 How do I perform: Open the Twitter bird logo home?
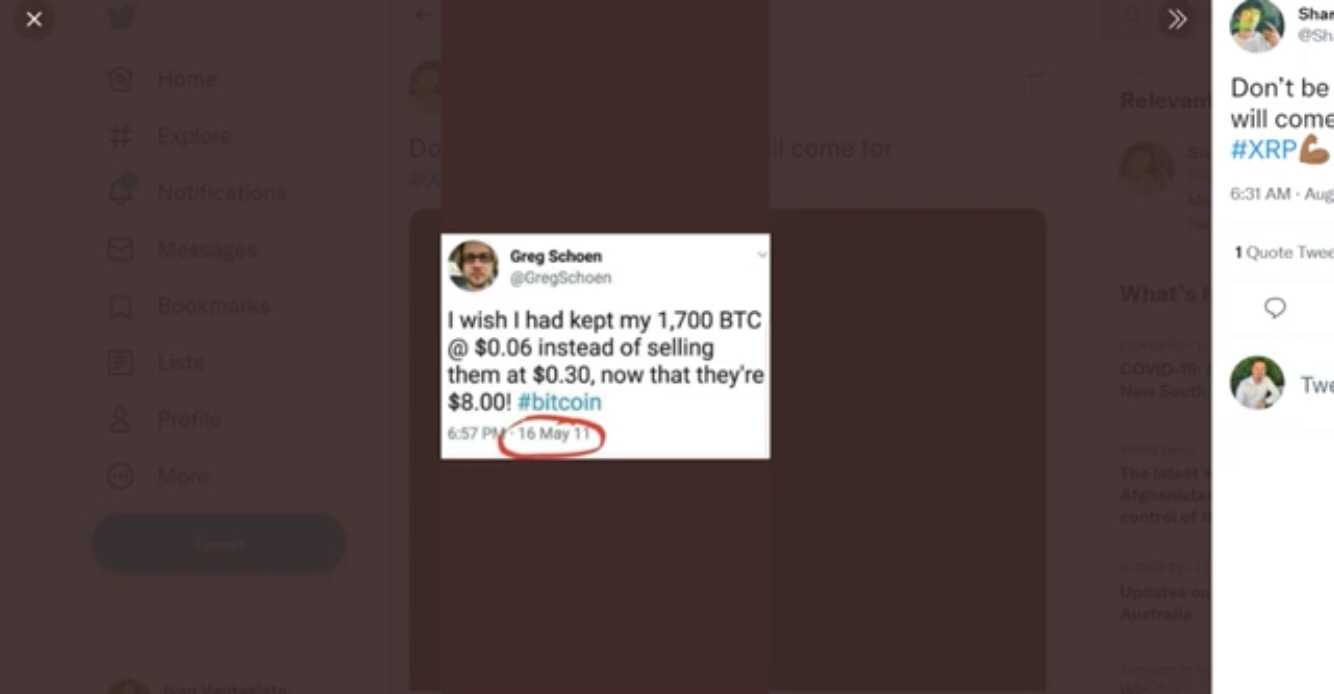point(121,19)
